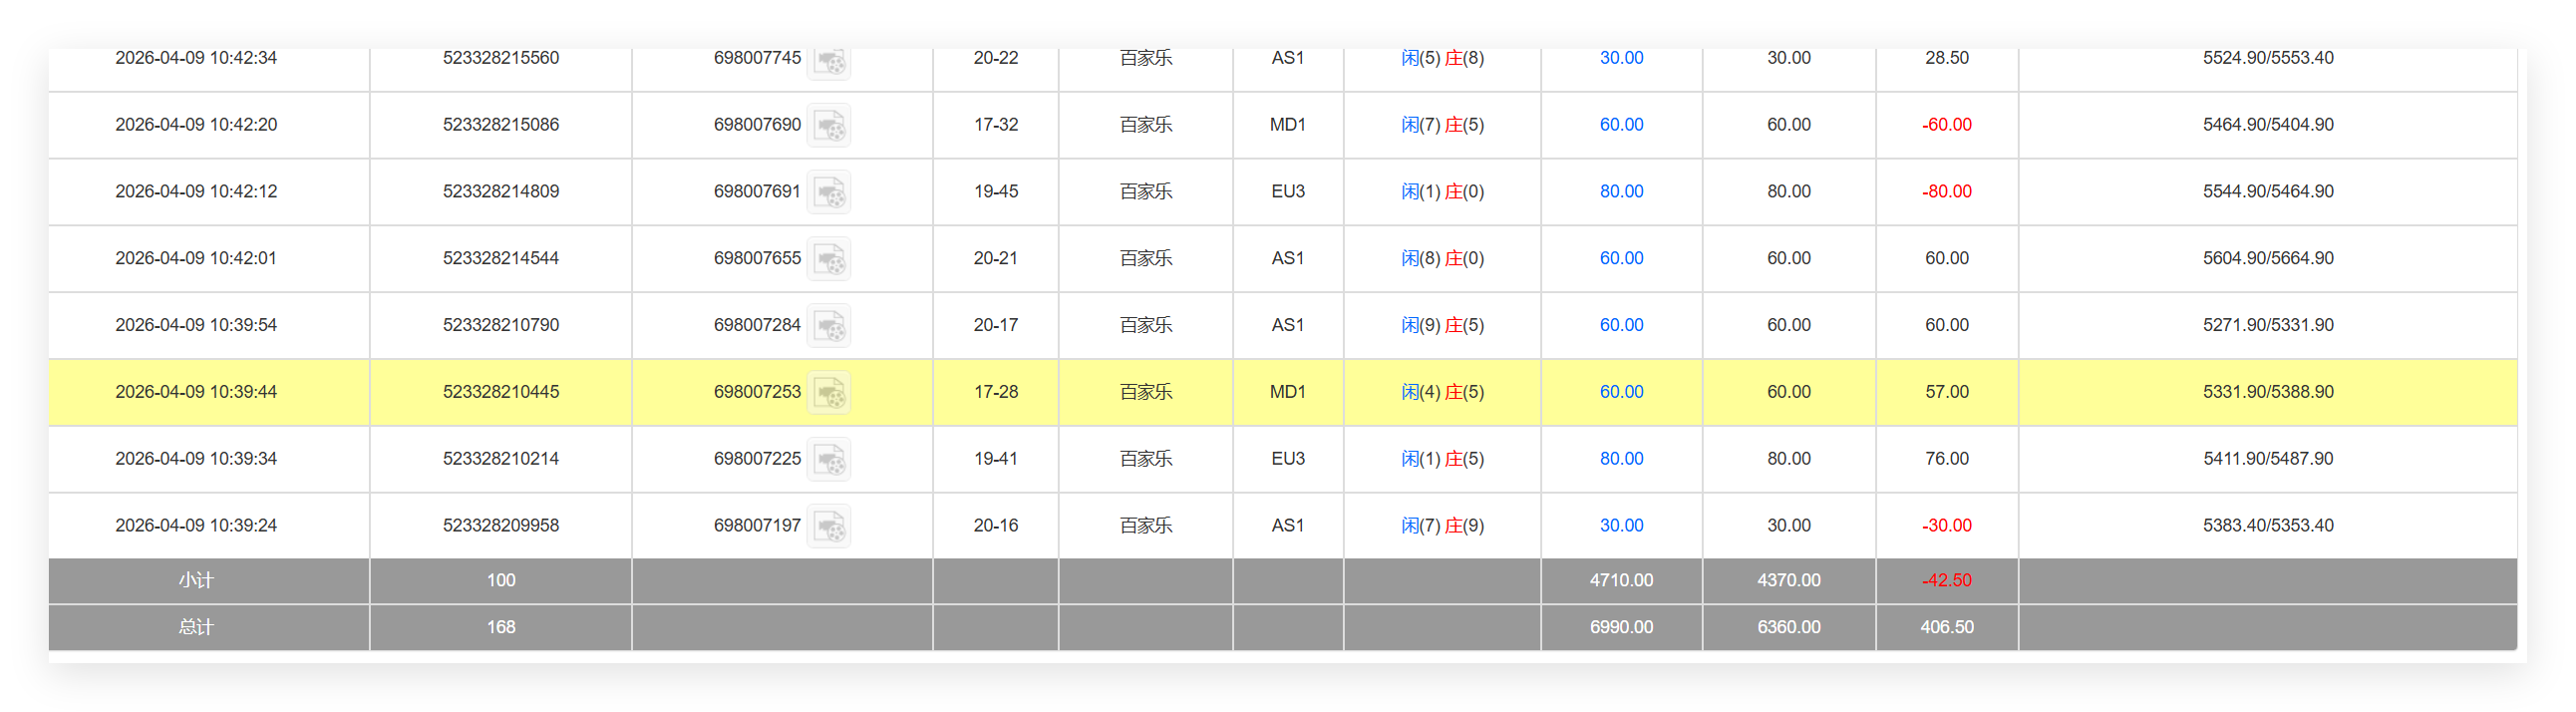Screen dimensions: 2576x712
Task: Play the replay for round 698007655
Action: 828,259
